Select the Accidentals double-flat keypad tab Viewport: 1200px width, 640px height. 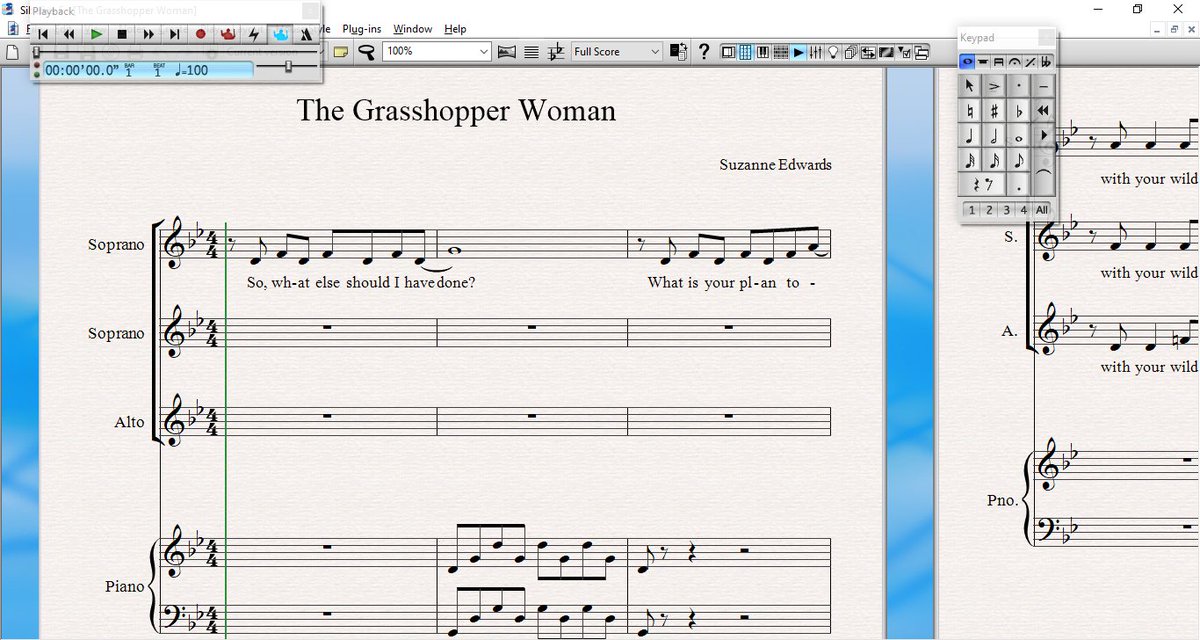(x=1046, y=62)
